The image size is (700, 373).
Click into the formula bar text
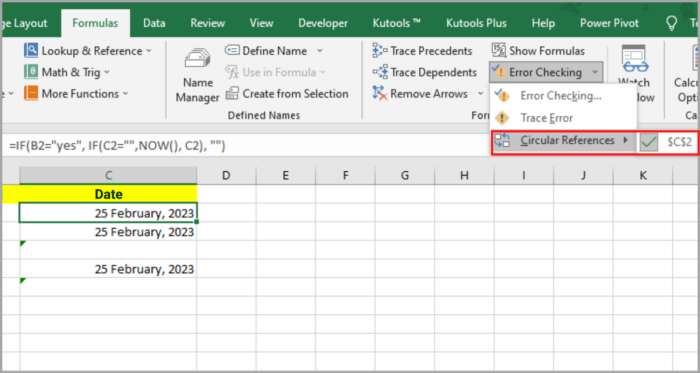click(117, 145)
